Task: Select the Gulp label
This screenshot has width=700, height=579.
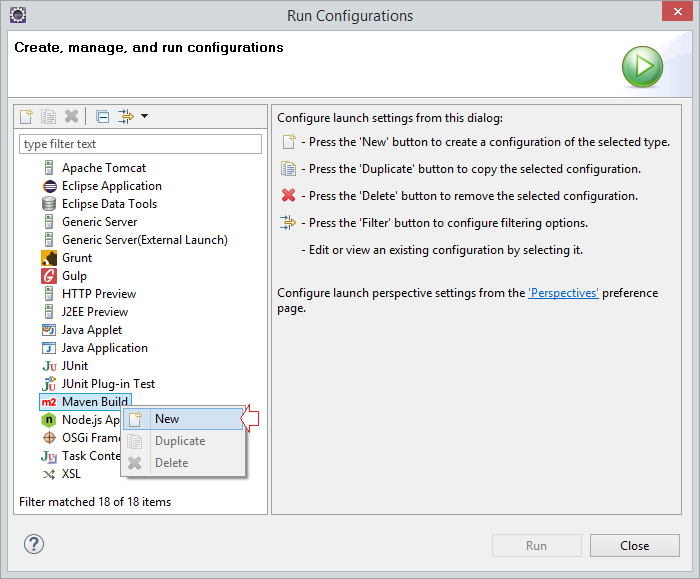Action: pos(74,276)
